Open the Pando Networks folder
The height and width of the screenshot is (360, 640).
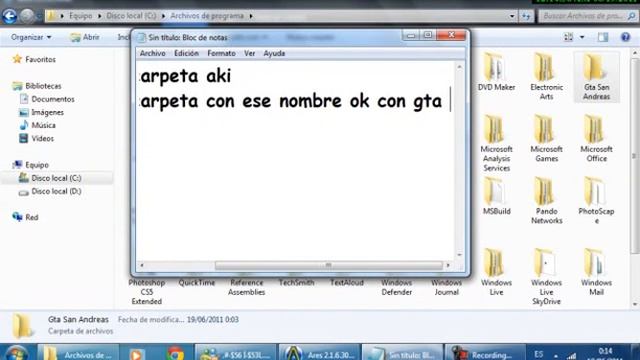[x=546, y=201]
